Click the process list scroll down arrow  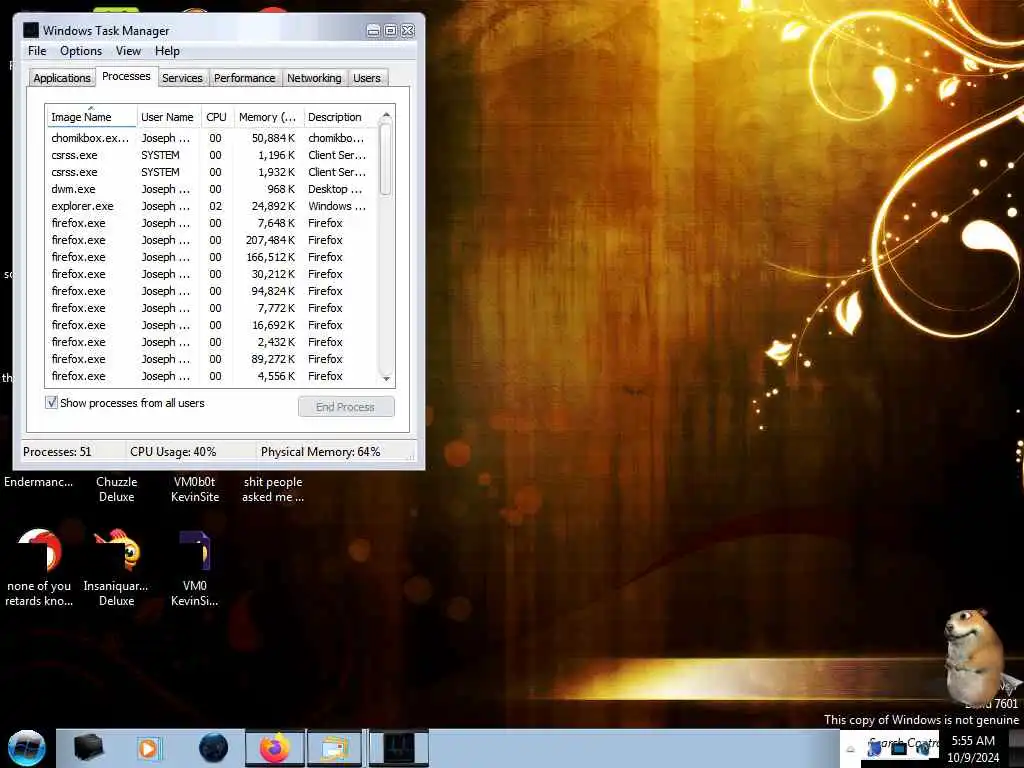click(386, 378)
